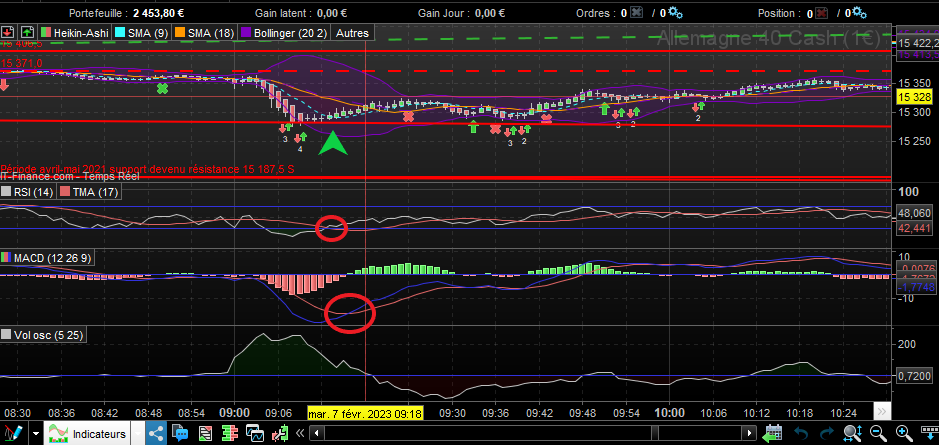This screenshot has height=445, width=939.
Task: Click the support devenu résistance 15 187,5 annotation
Action: [x=147, y=169]
